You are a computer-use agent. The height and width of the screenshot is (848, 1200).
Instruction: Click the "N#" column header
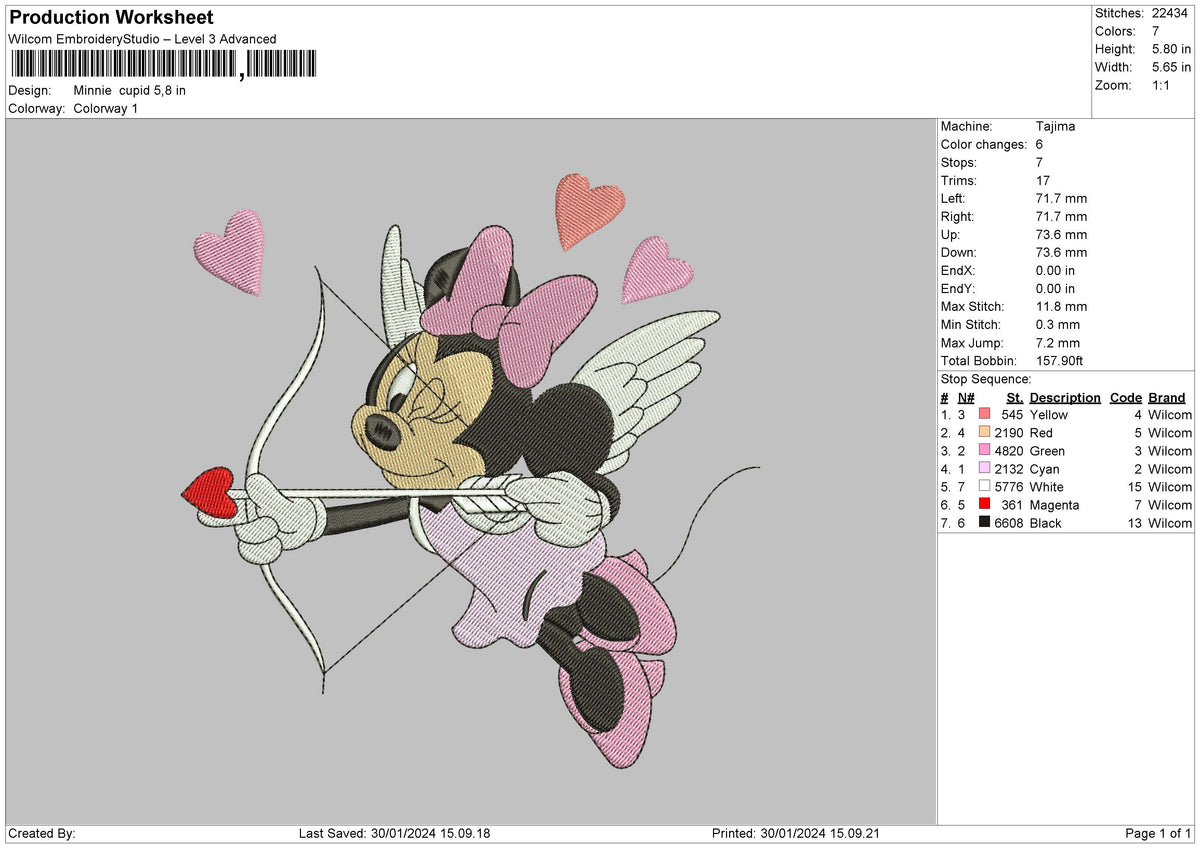tap(966, 398)
